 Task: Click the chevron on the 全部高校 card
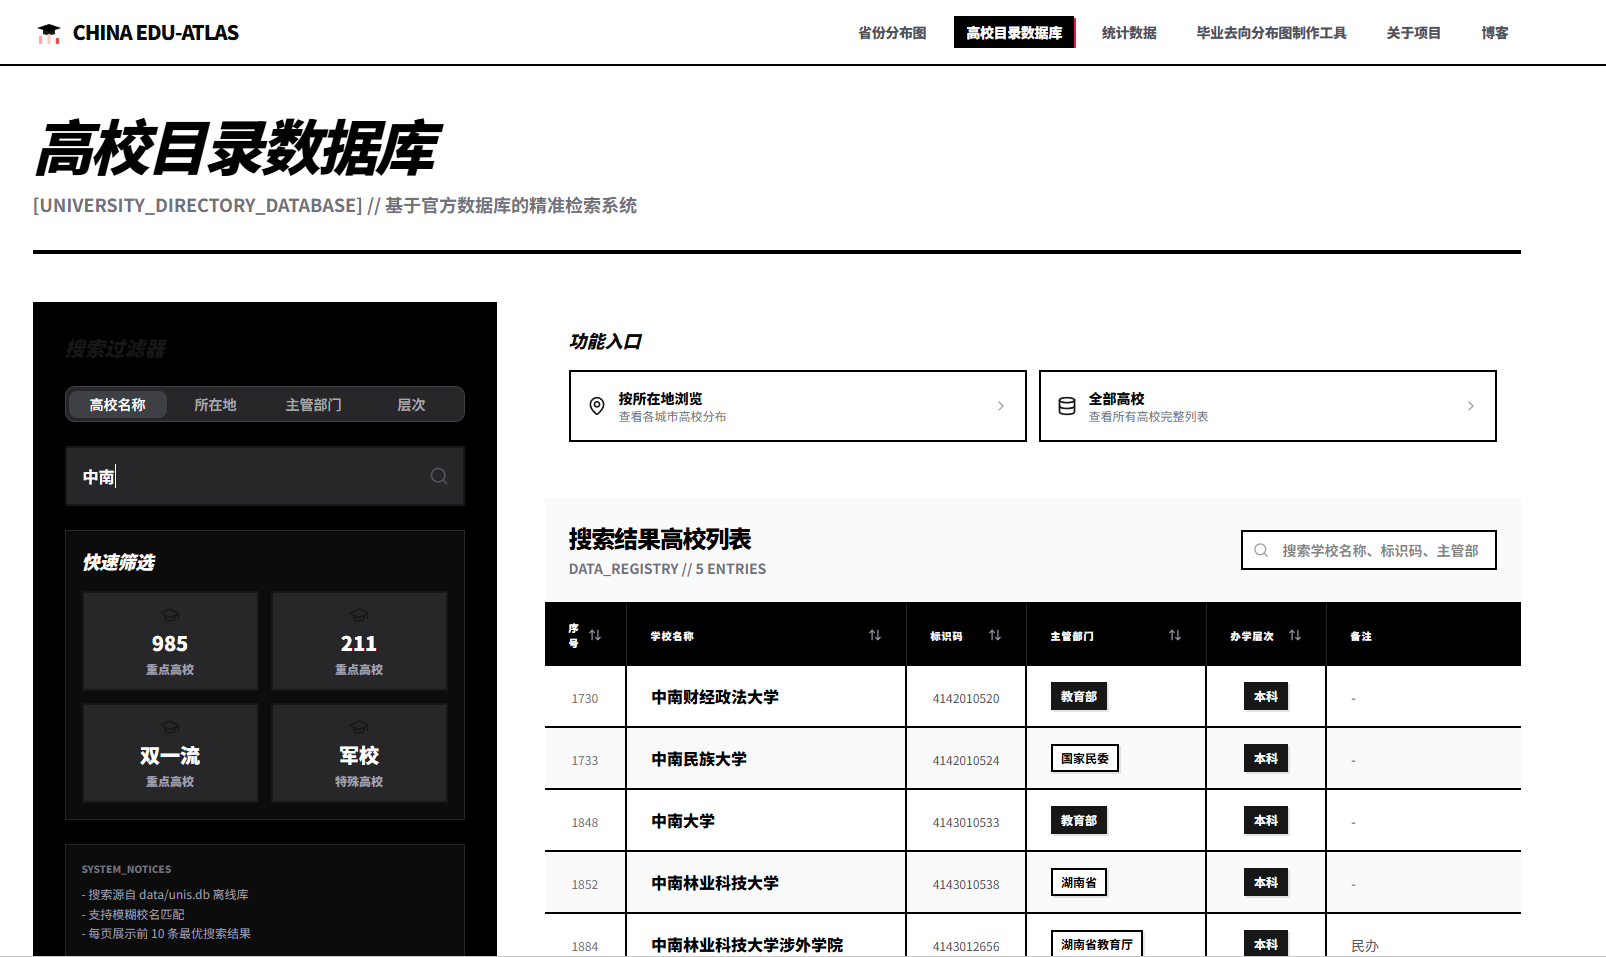(x=1470, y=406)
